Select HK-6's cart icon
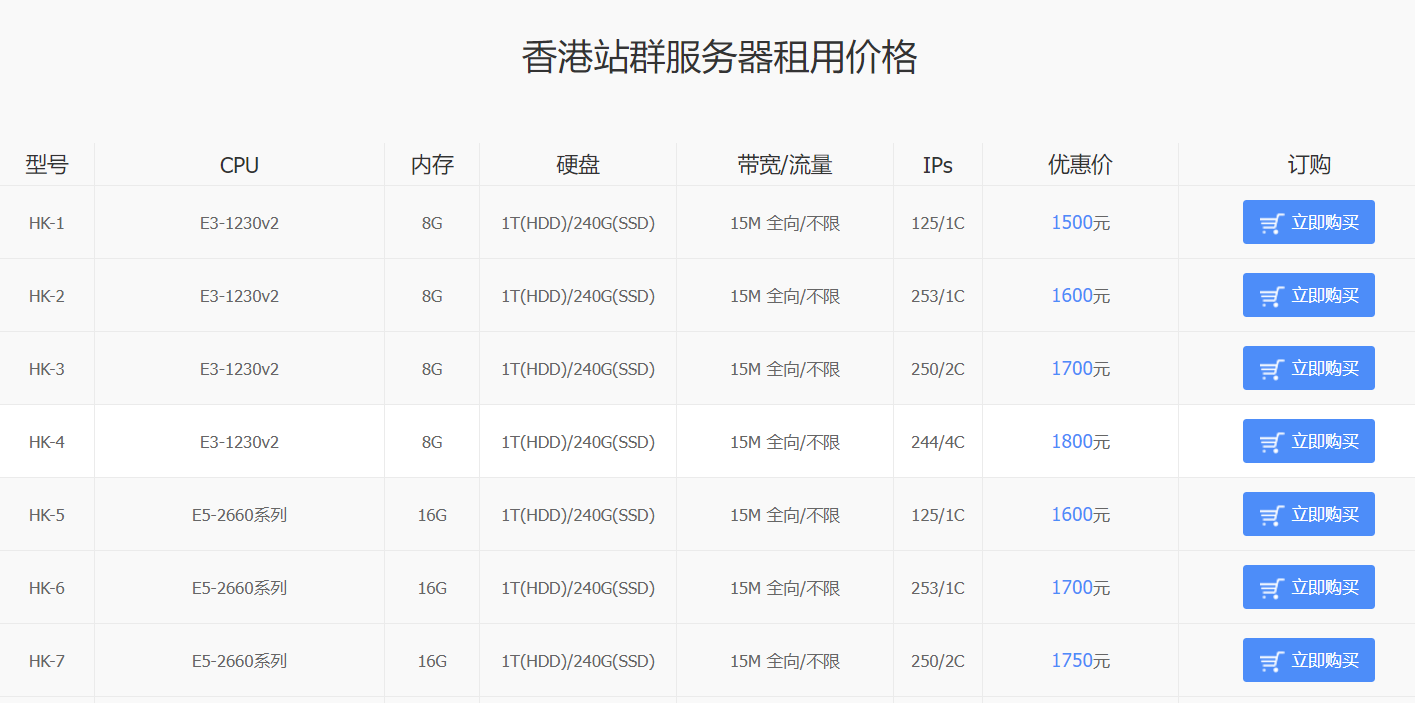The height and width of the screenshot is (703, 1415). [1271, 587]
